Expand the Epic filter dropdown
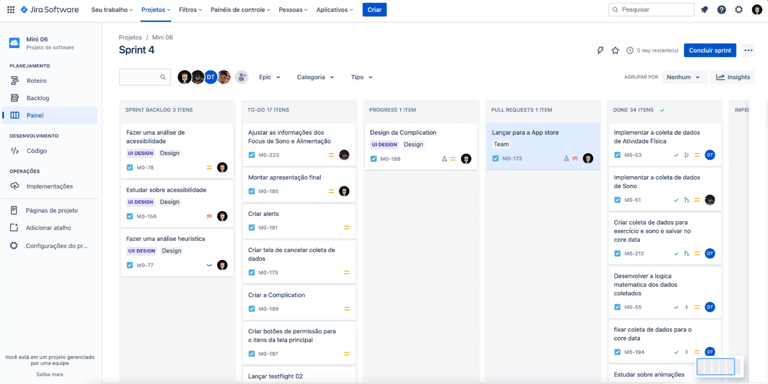Screen dimensions: 768x384 (269, 77)
